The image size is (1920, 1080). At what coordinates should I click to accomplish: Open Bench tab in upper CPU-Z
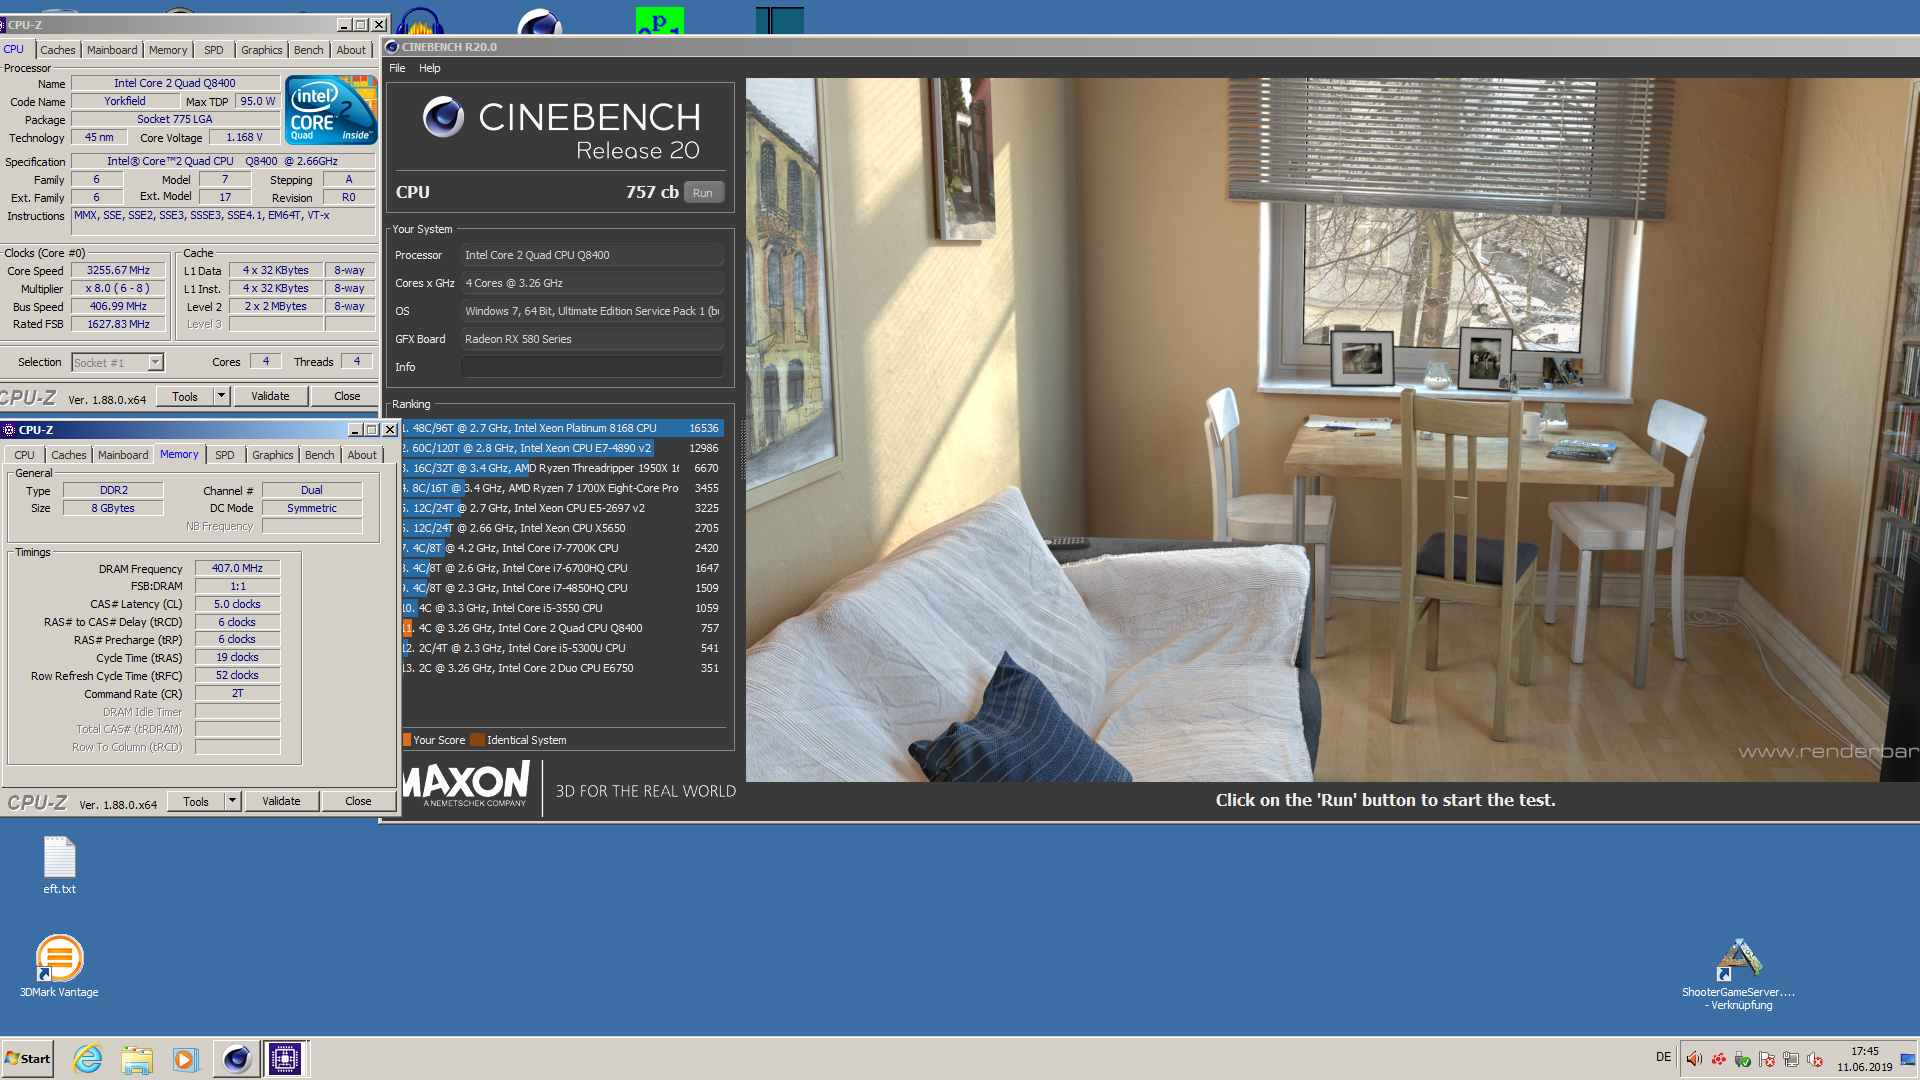tap(309, 50)
